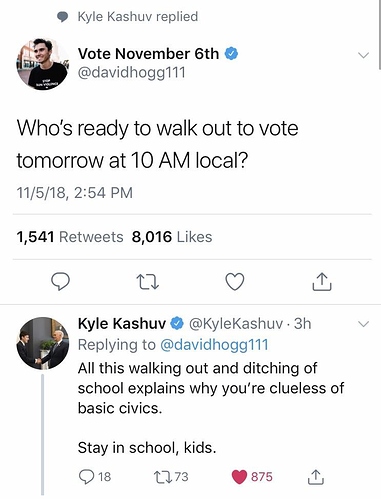View the list of 8,016 Likes
Viewport: 381px width, 499px height.
pos(172,237)
